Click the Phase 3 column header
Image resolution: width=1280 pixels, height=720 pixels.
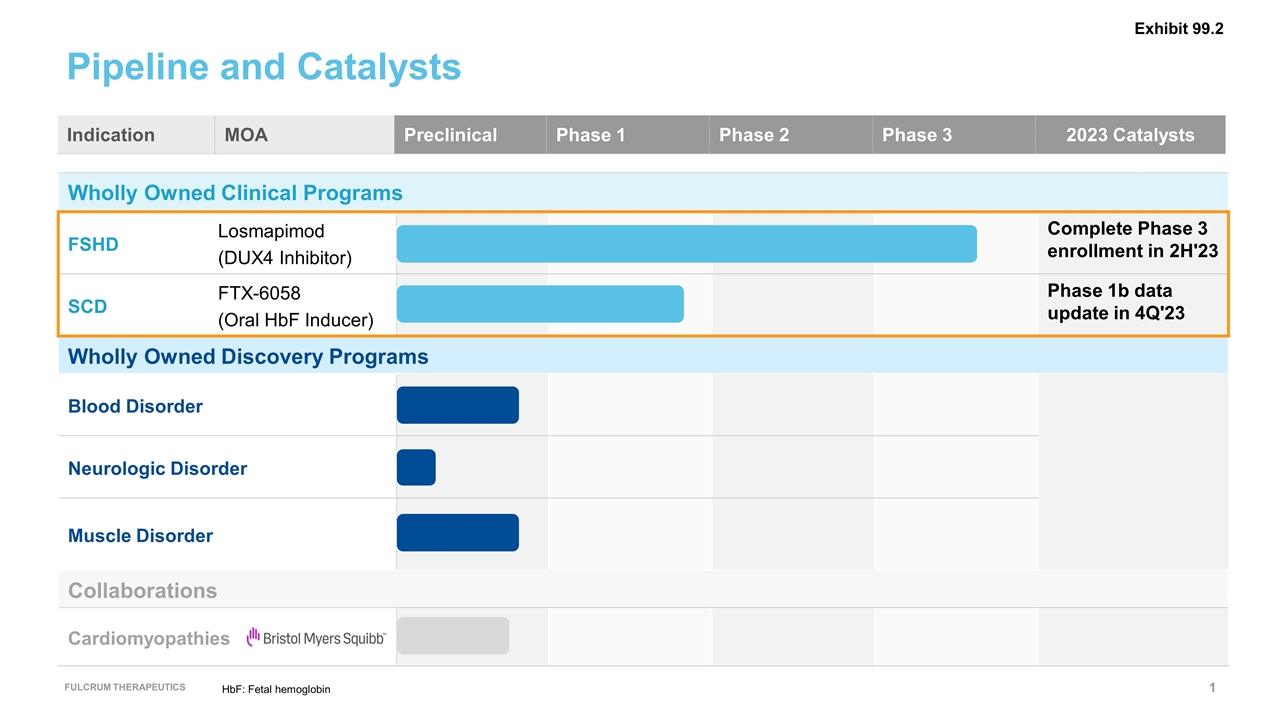[916, 135]
